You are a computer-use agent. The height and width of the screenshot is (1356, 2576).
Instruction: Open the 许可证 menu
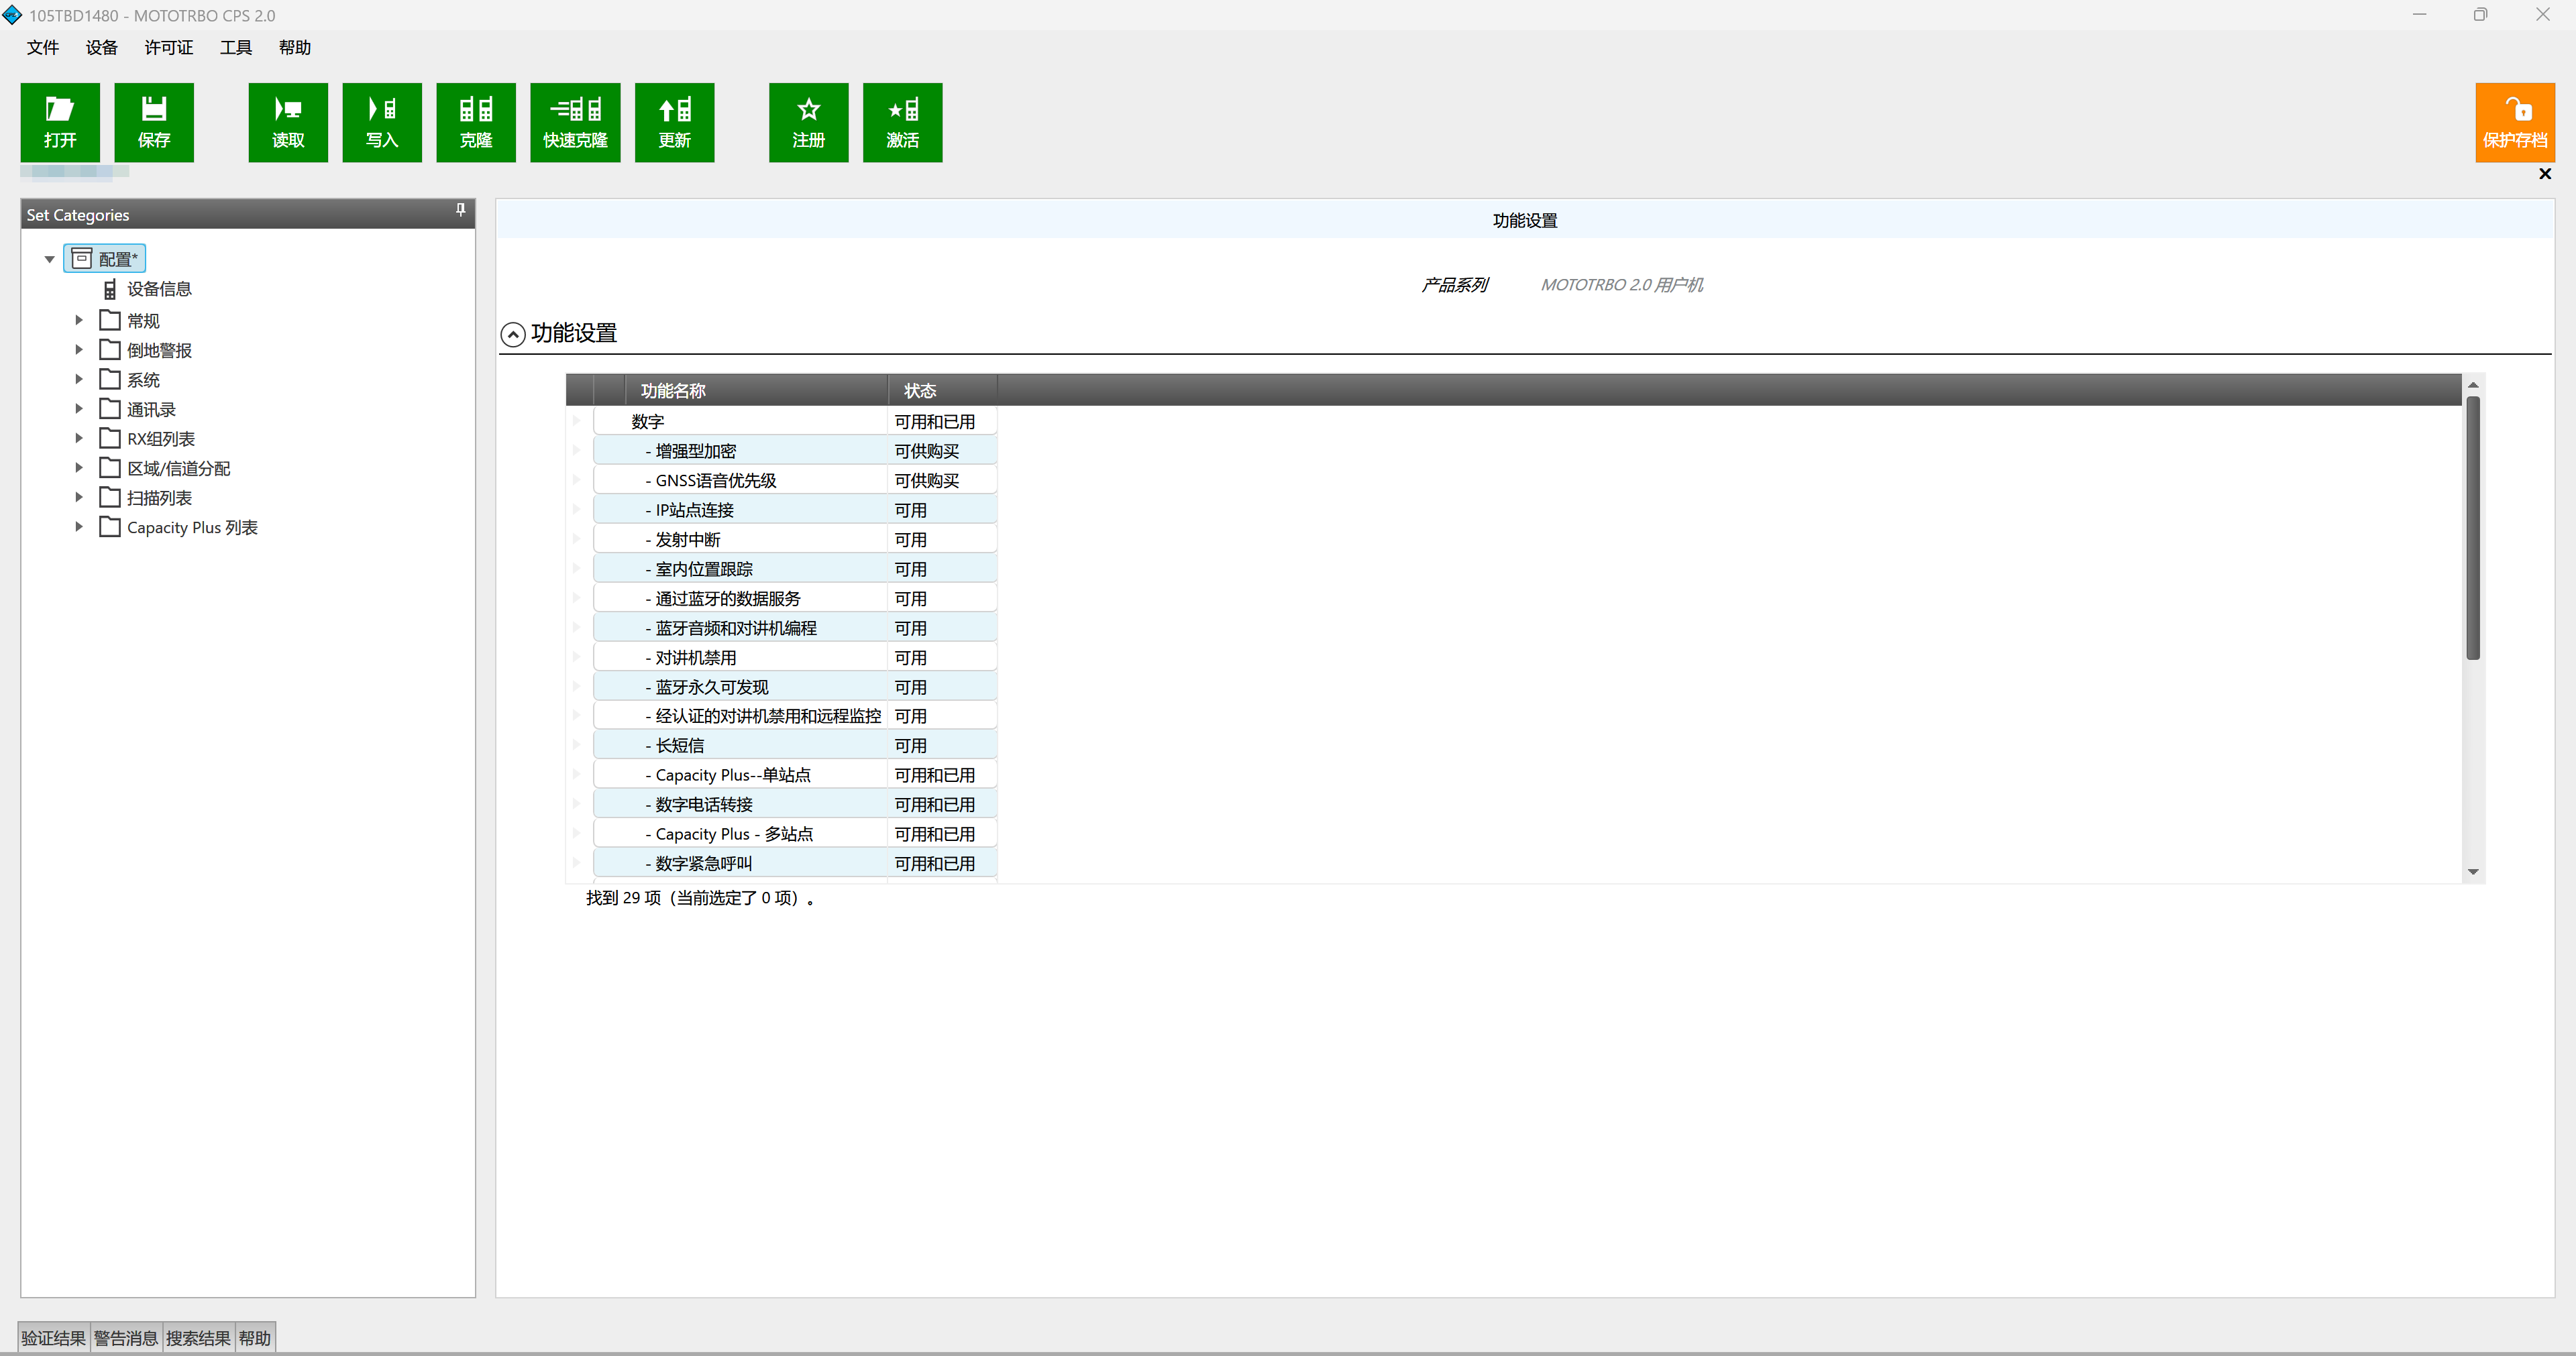pyautogui.click(x=168, y=47)
